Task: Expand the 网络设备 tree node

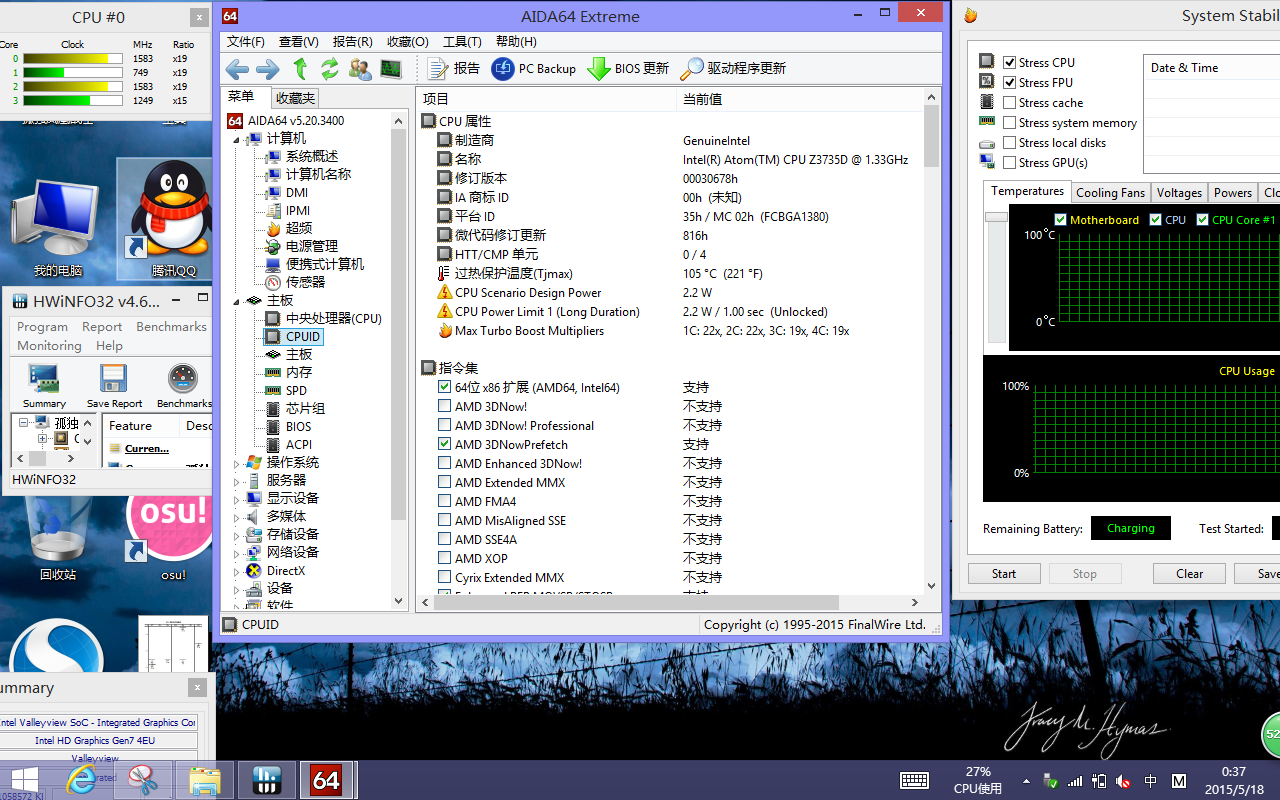Action: click(237, 553)
